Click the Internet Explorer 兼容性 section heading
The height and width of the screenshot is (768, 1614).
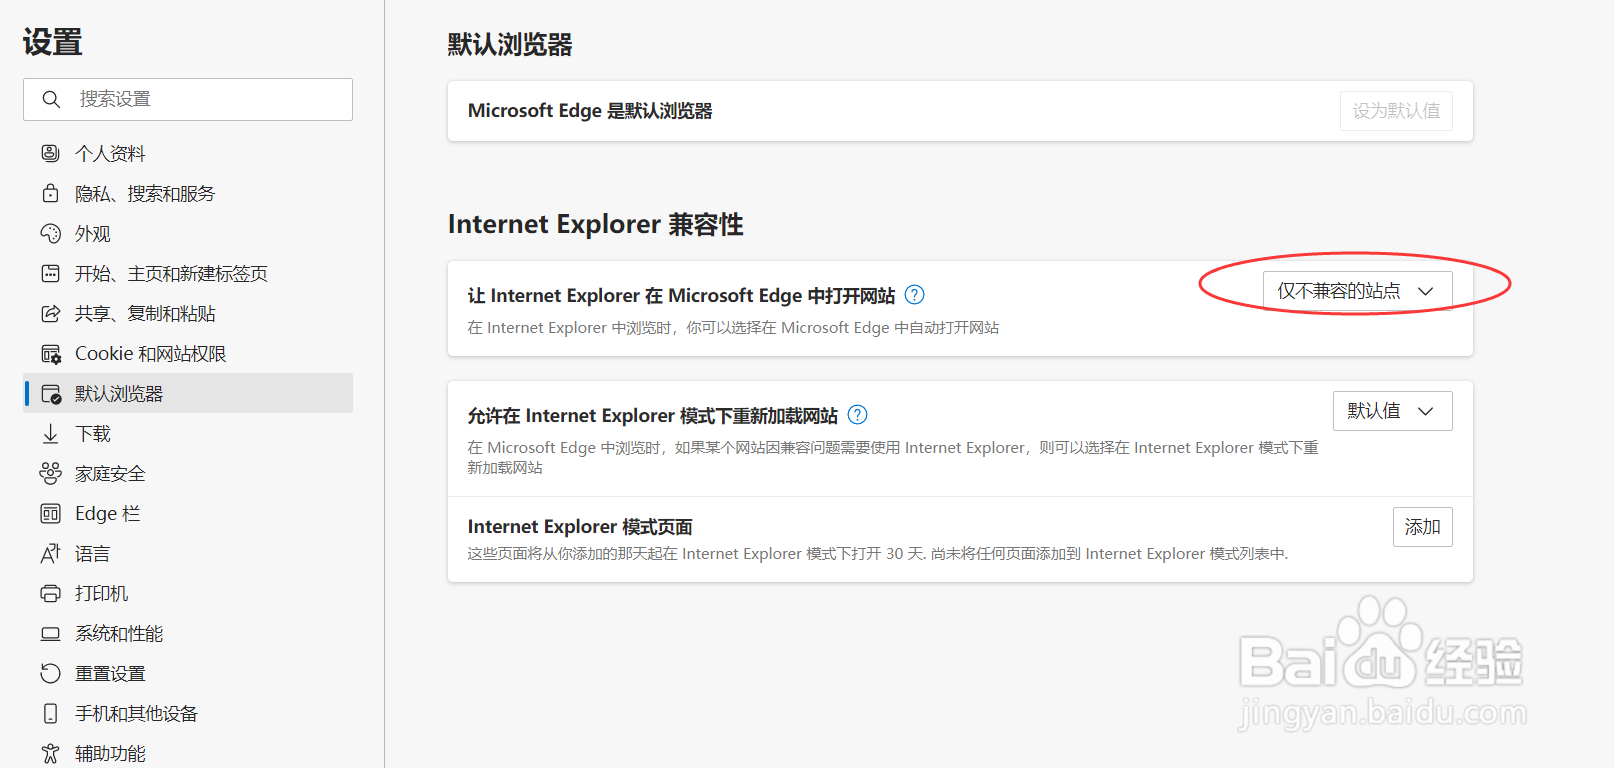[x=595, y=224]
